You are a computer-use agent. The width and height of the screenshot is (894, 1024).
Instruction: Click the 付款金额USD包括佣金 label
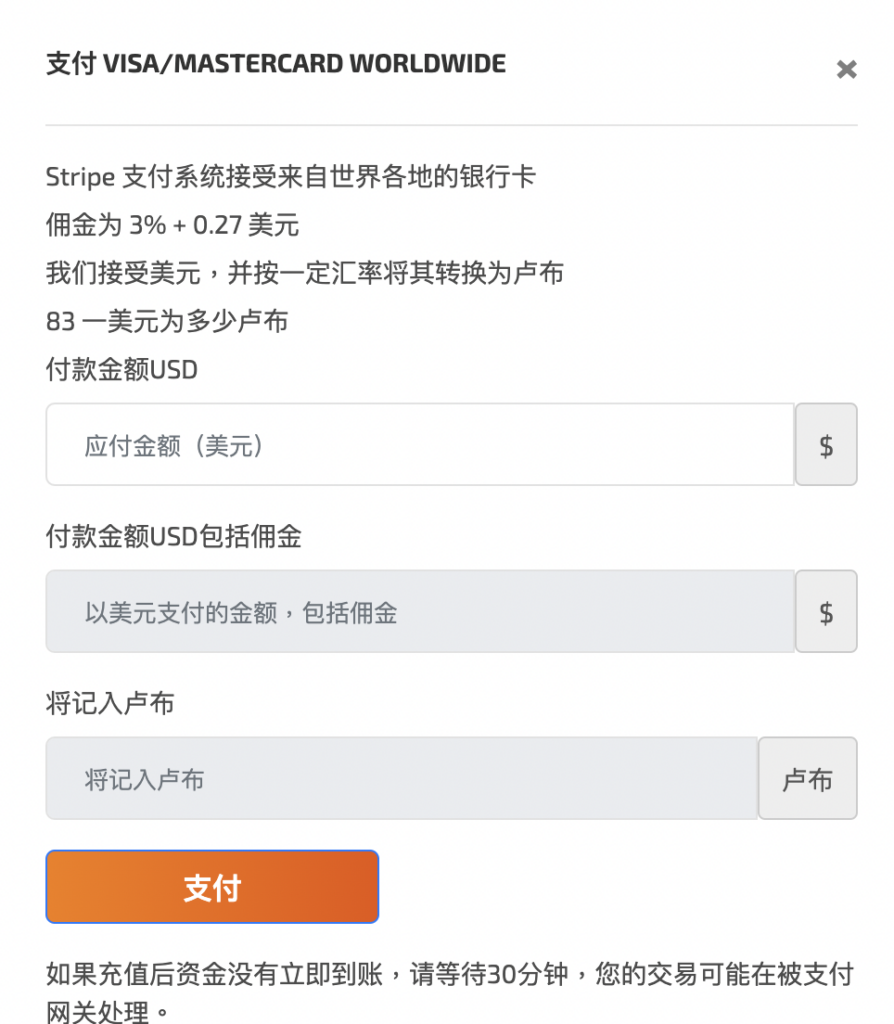(174, 537)
